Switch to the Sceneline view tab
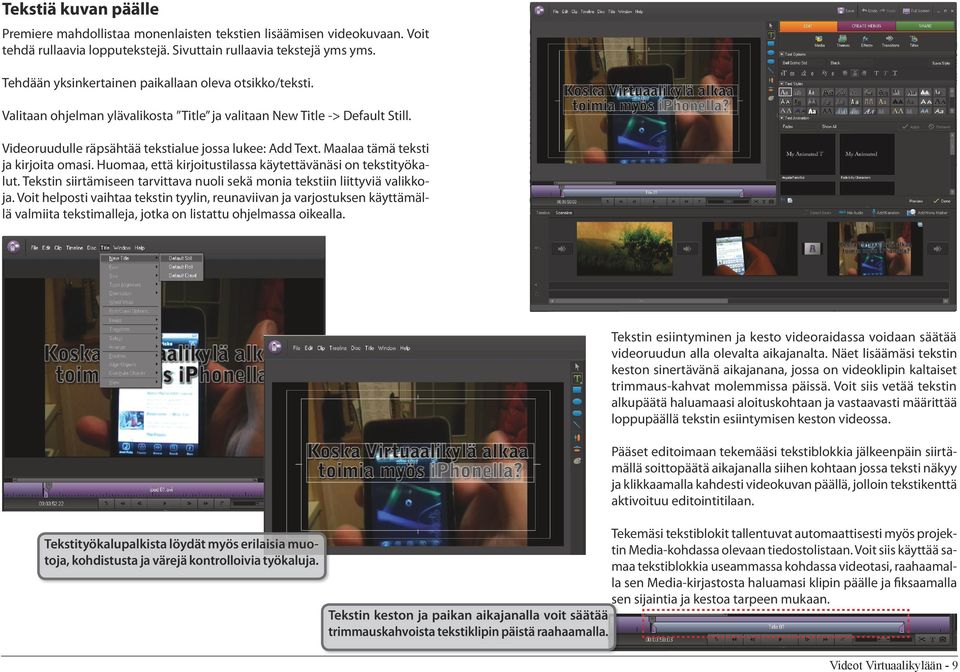This screenshot has width=960, height=672. [x=563, y=212]
